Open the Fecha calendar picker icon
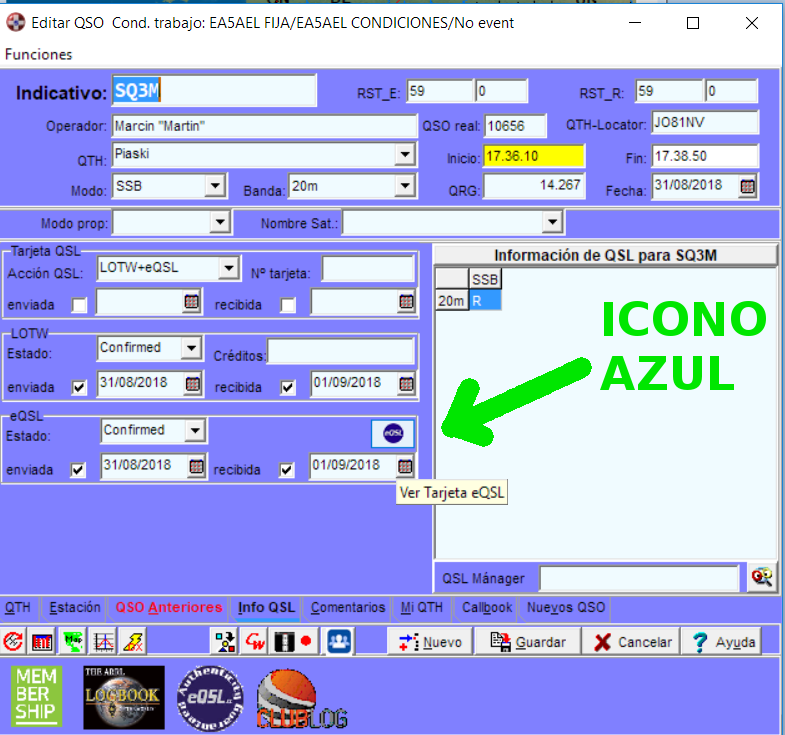785x735 pixels. [747, 186]
